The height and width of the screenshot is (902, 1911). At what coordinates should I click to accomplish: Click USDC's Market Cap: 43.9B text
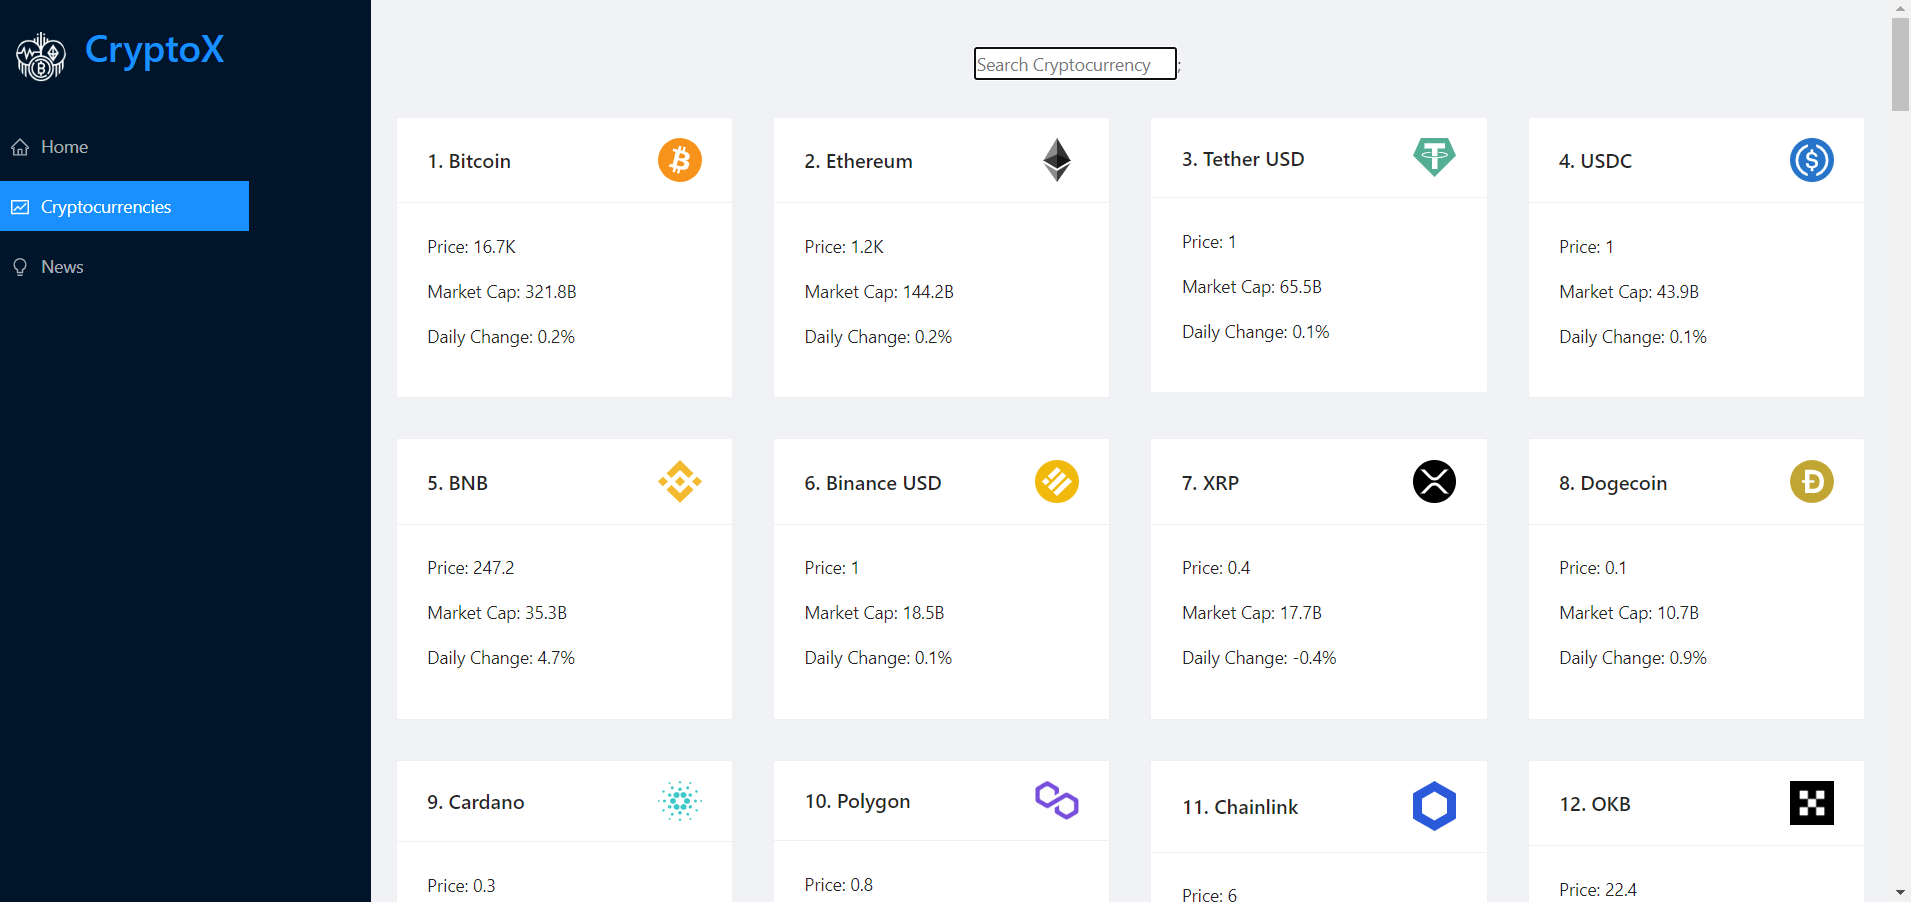[1629, 292]
